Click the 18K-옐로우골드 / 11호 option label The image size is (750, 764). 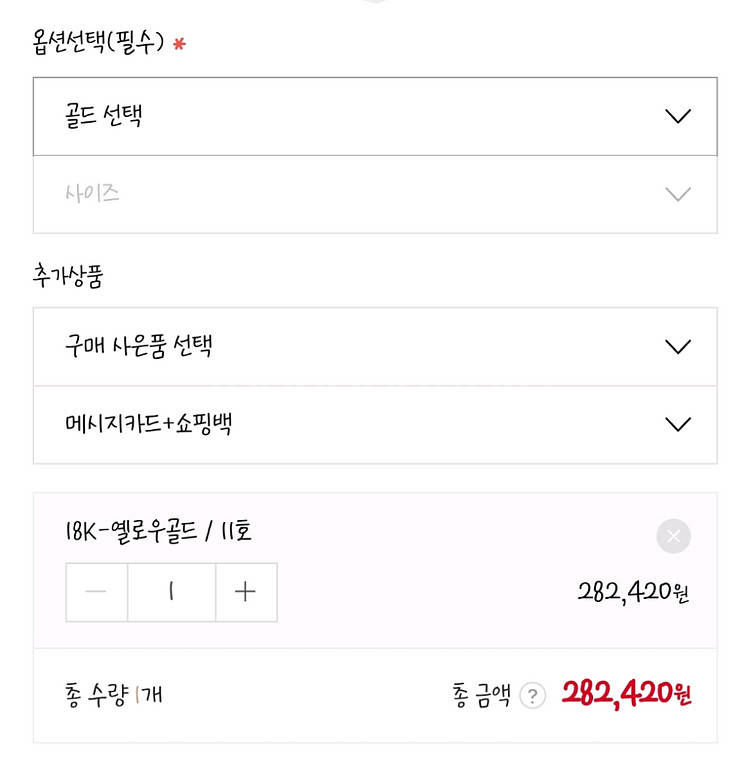point(158,531)
